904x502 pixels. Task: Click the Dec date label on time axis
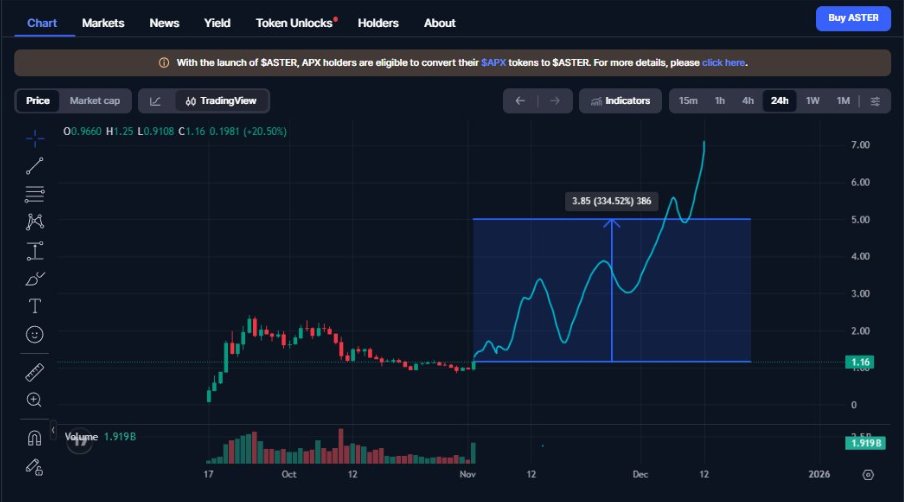tap(640, 474)
